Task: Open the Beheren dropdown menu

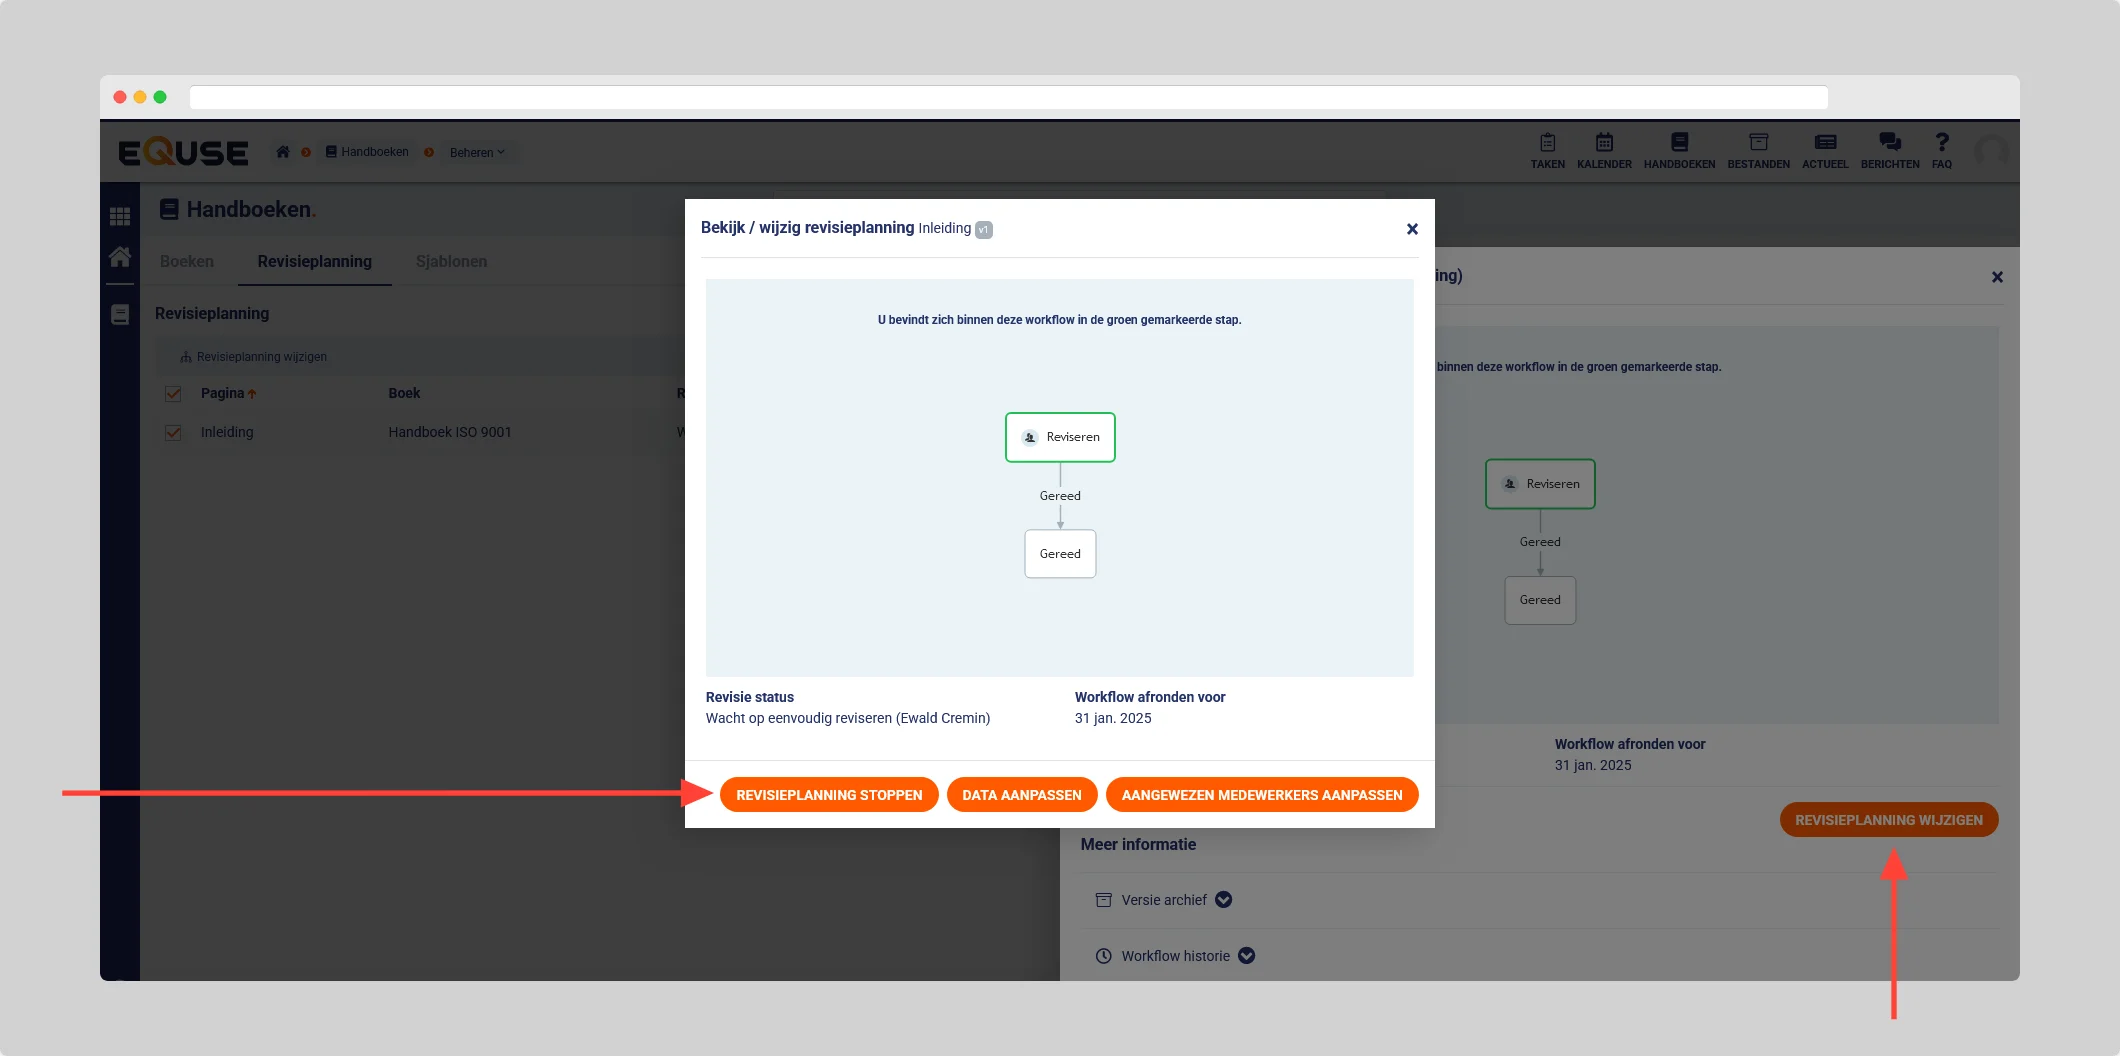Action: tap(477, 153)
